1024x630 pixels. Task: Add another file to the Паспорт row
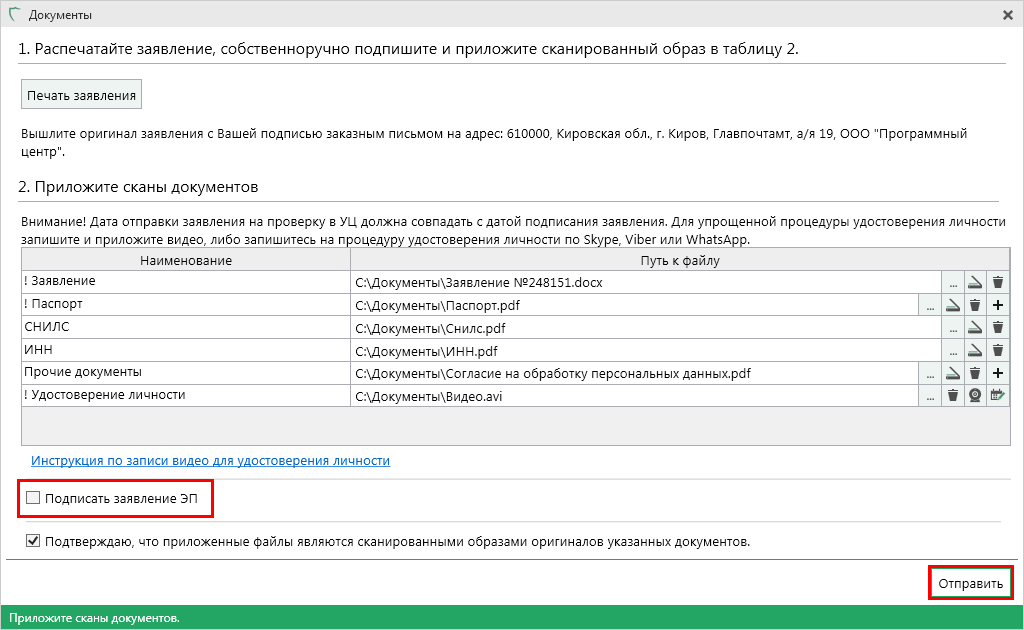pyautogui.click(x=997, y=305)
